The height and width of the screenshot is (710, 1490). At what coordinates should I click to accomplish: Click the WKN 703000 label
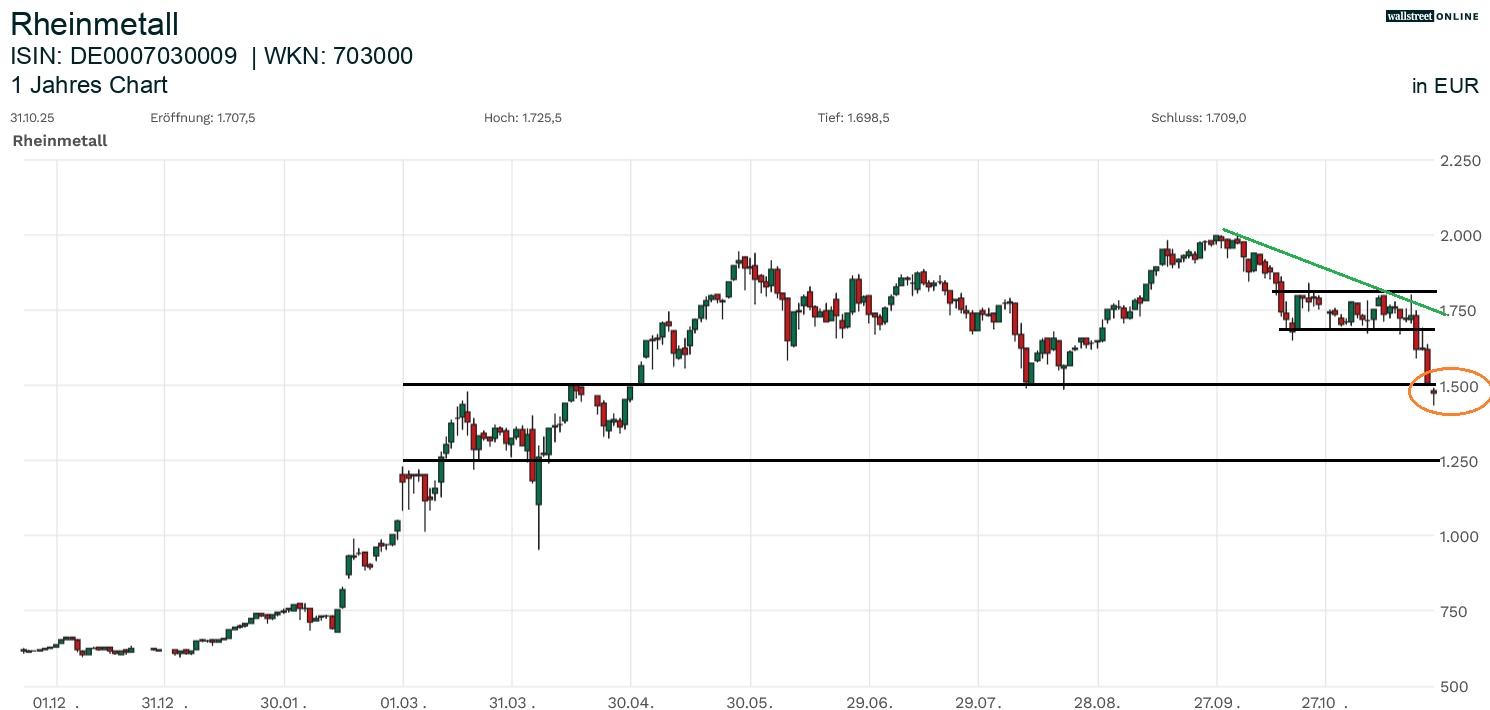340,56
